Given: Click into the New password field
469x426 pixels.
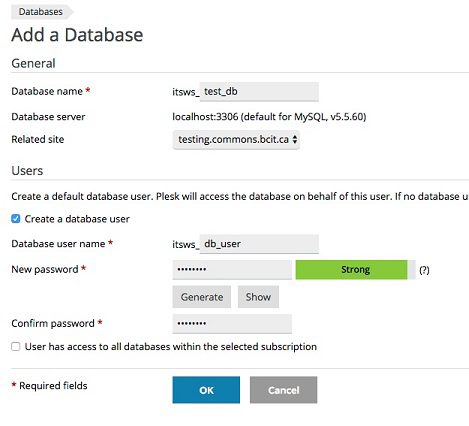Looking at the screenshot, I should [232, 270].
